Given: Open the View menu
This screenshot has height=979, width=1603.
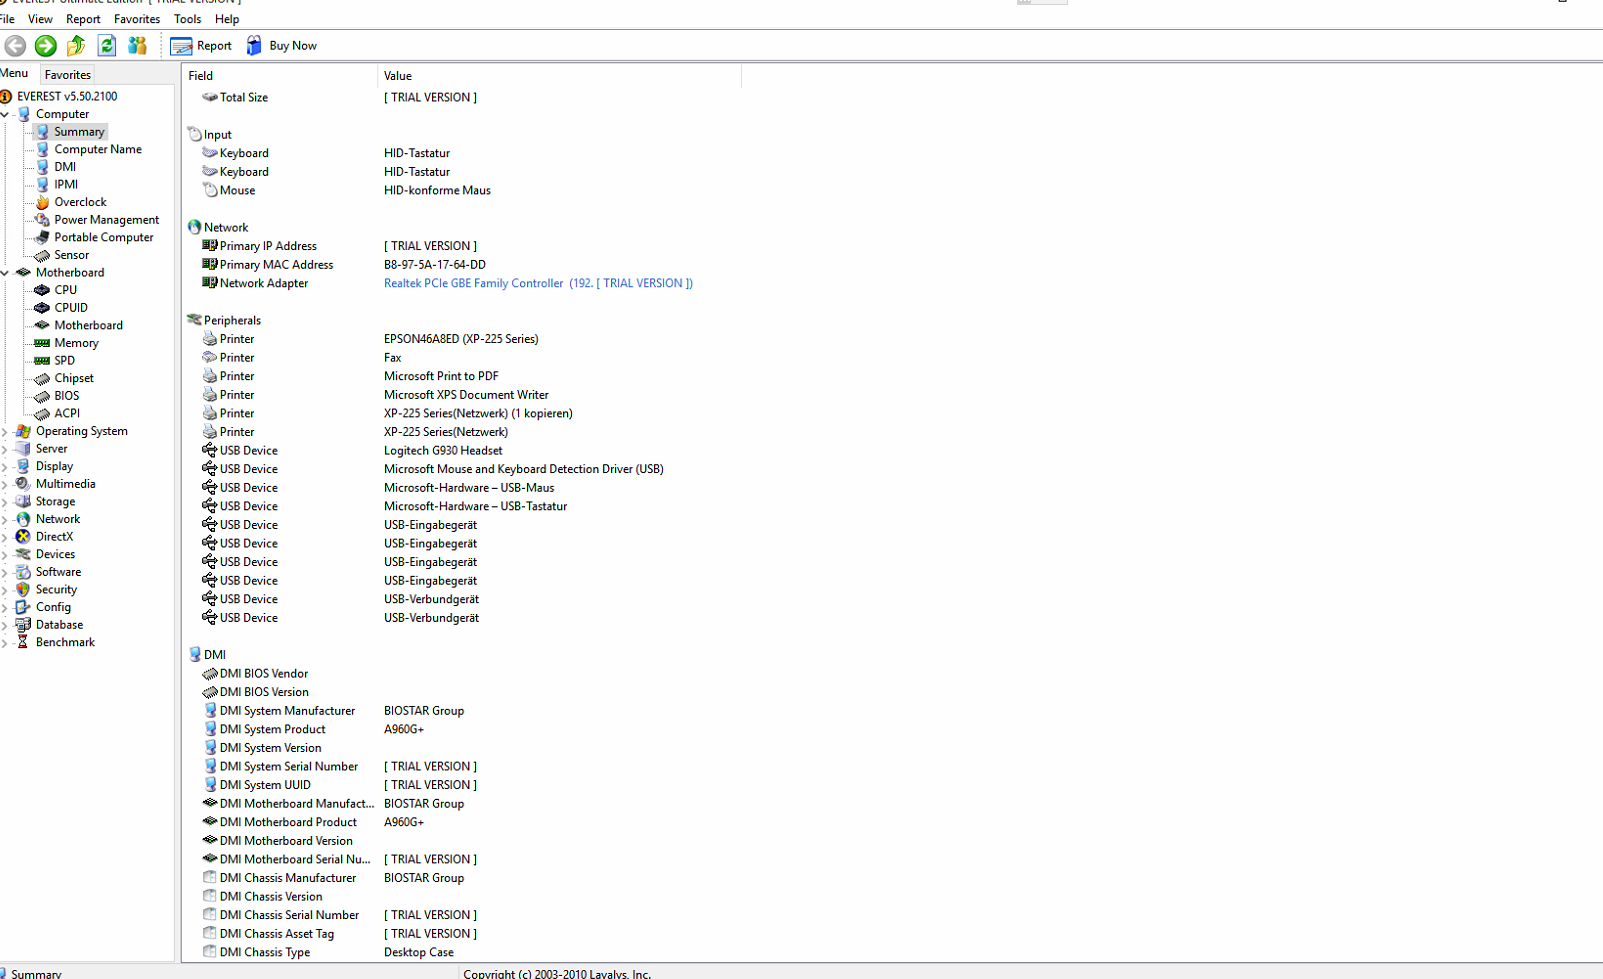Looking at the screenshot, I should 40,19.
